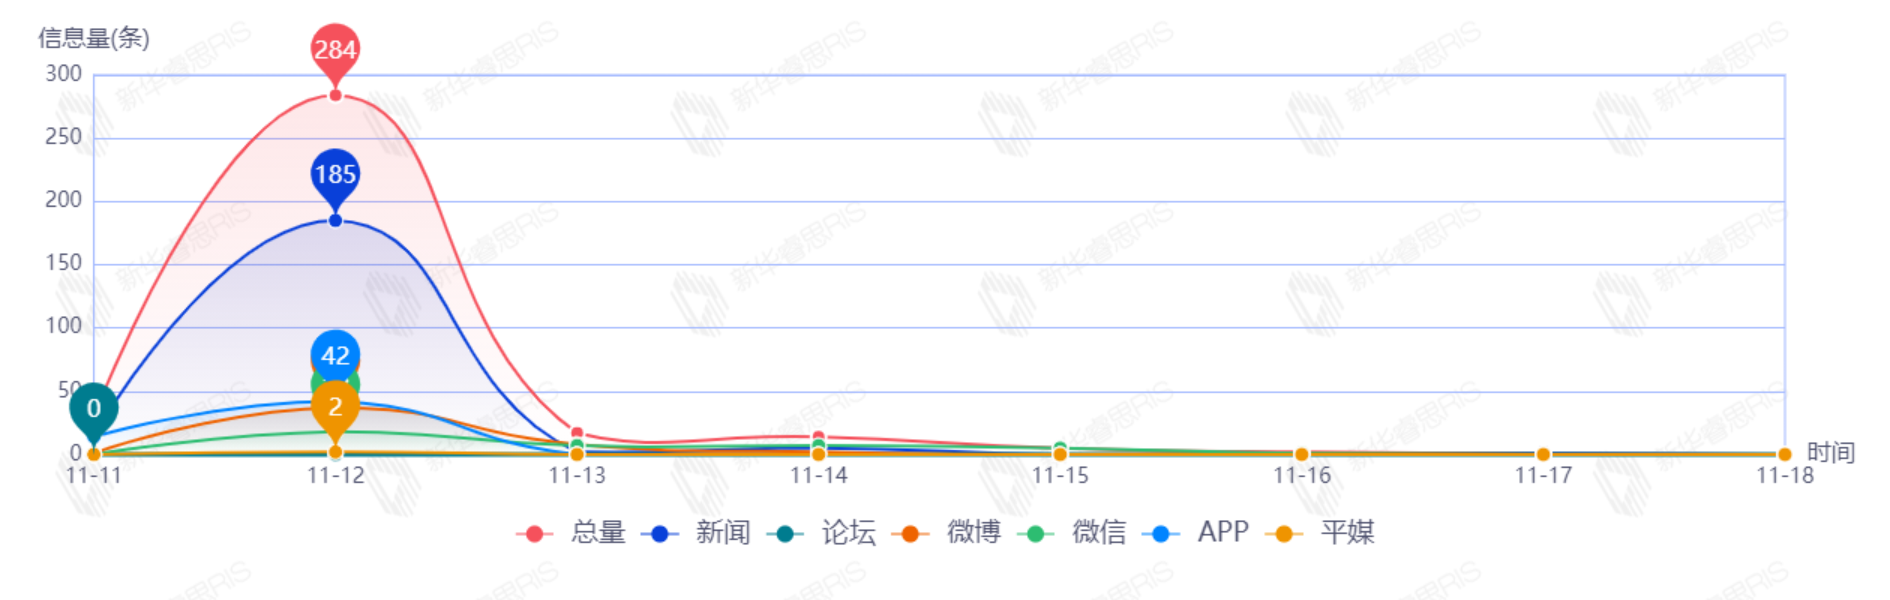Image resolution: width=1890 pixels, height=600 pixels.
Task: Toggle the 总量 legend series
Action: click(x=597, y=533)
